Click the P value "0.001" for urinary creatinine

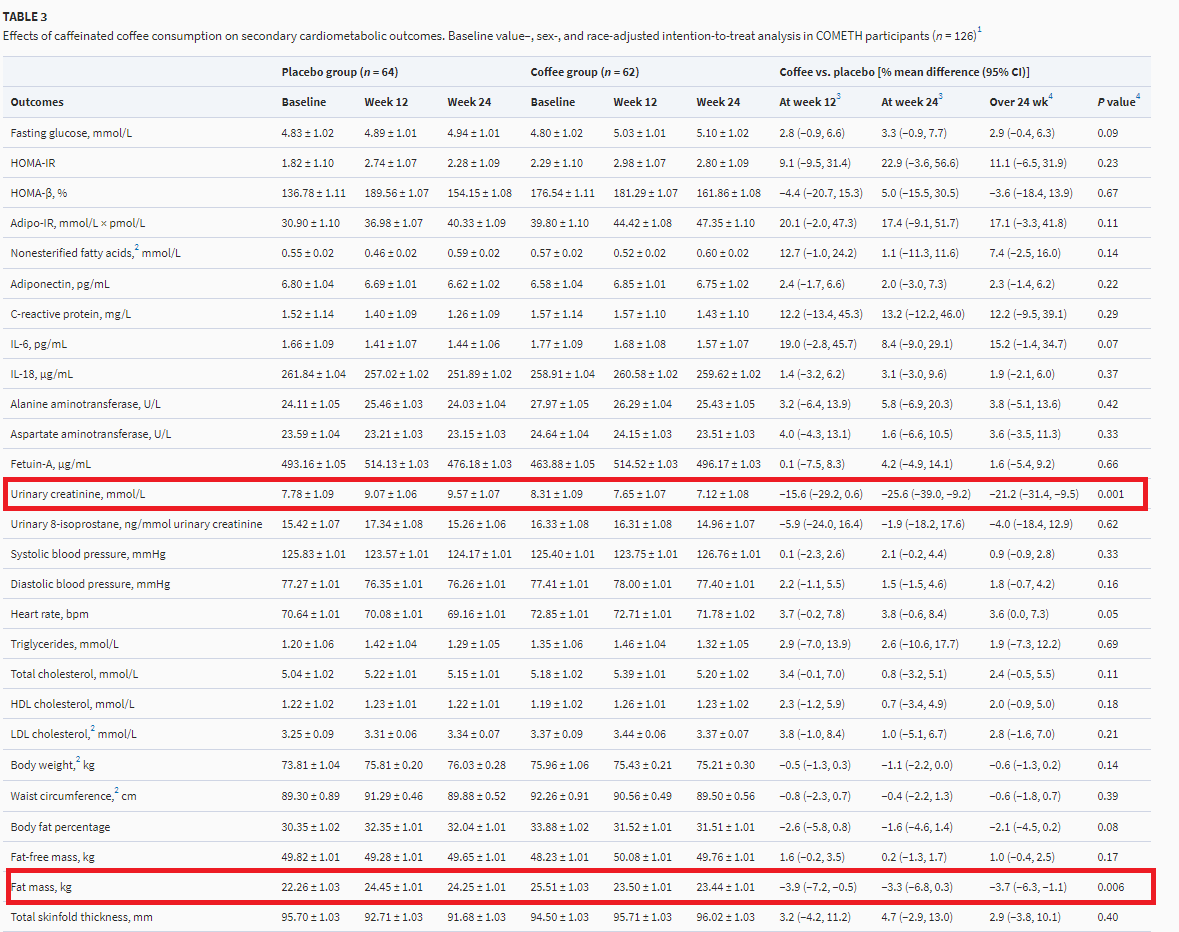coord(1111,495)
